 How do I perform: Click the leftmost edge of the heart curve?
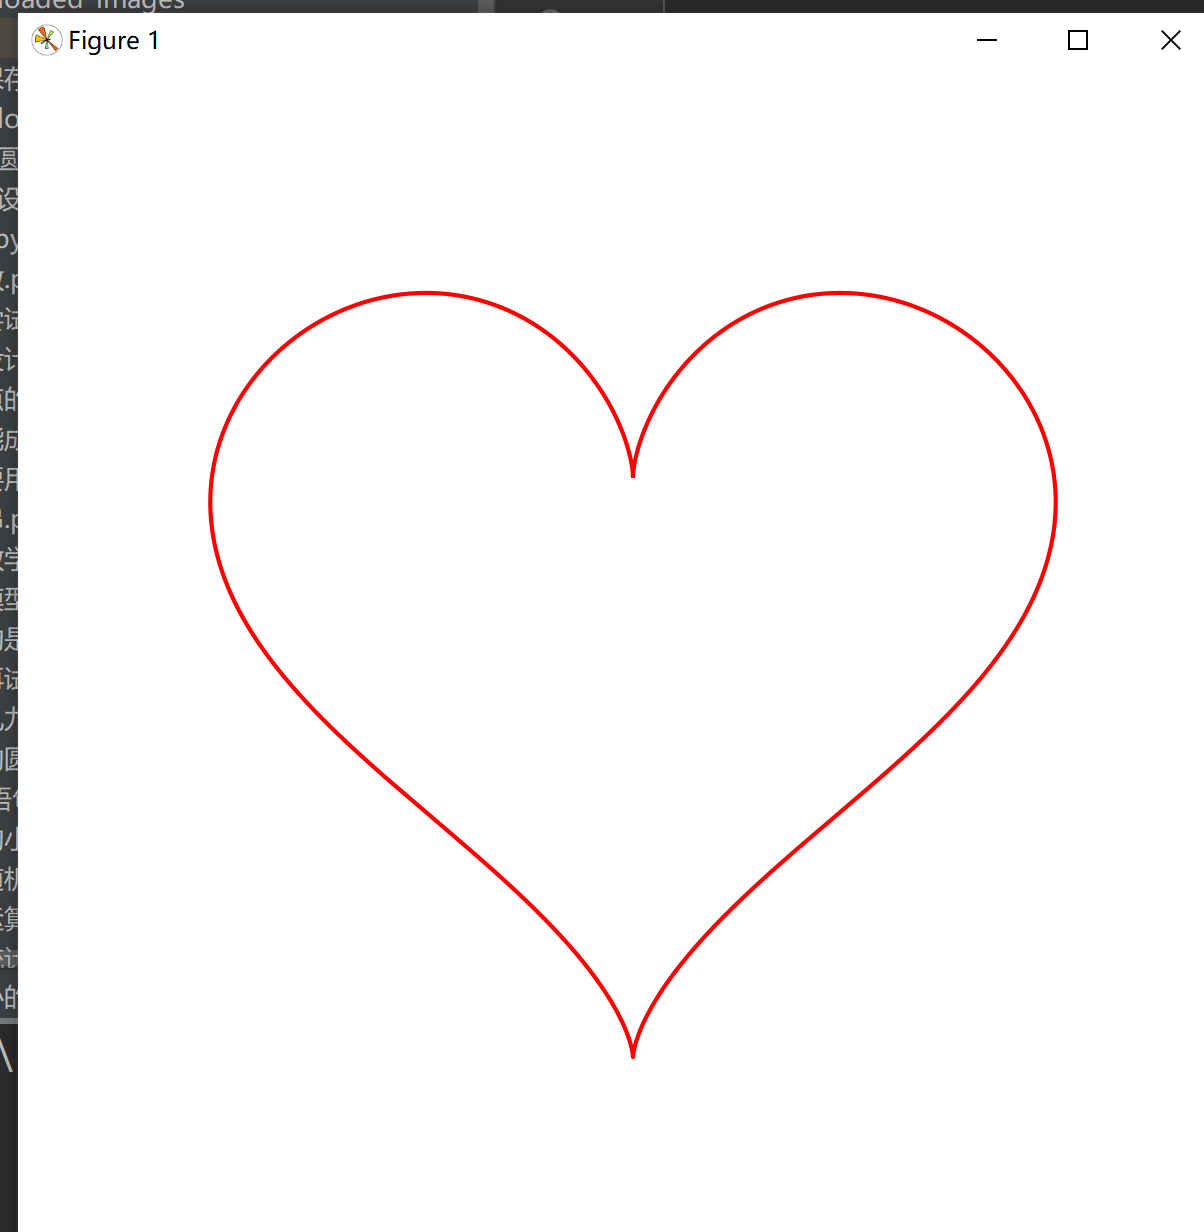[210, 503]
